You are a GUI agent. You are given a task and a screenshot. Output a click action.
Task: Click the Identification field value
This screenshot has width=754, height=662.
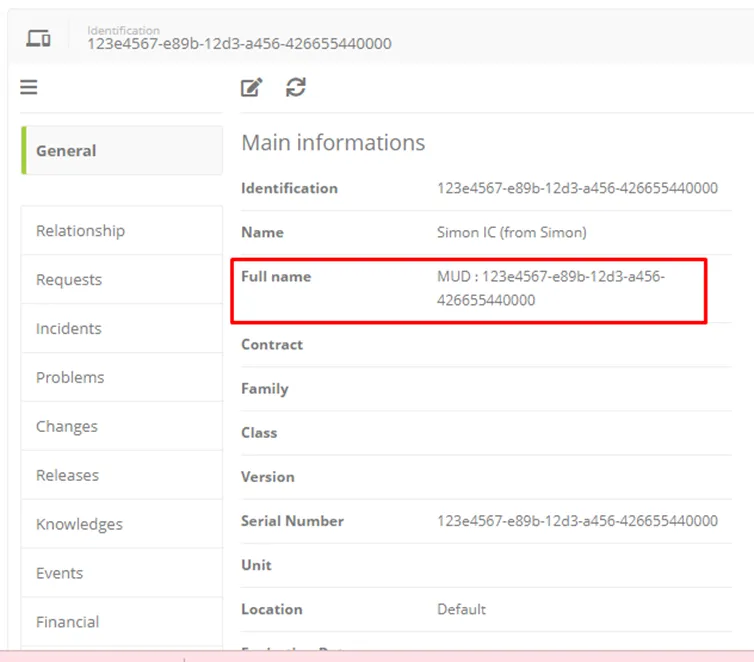577,188
